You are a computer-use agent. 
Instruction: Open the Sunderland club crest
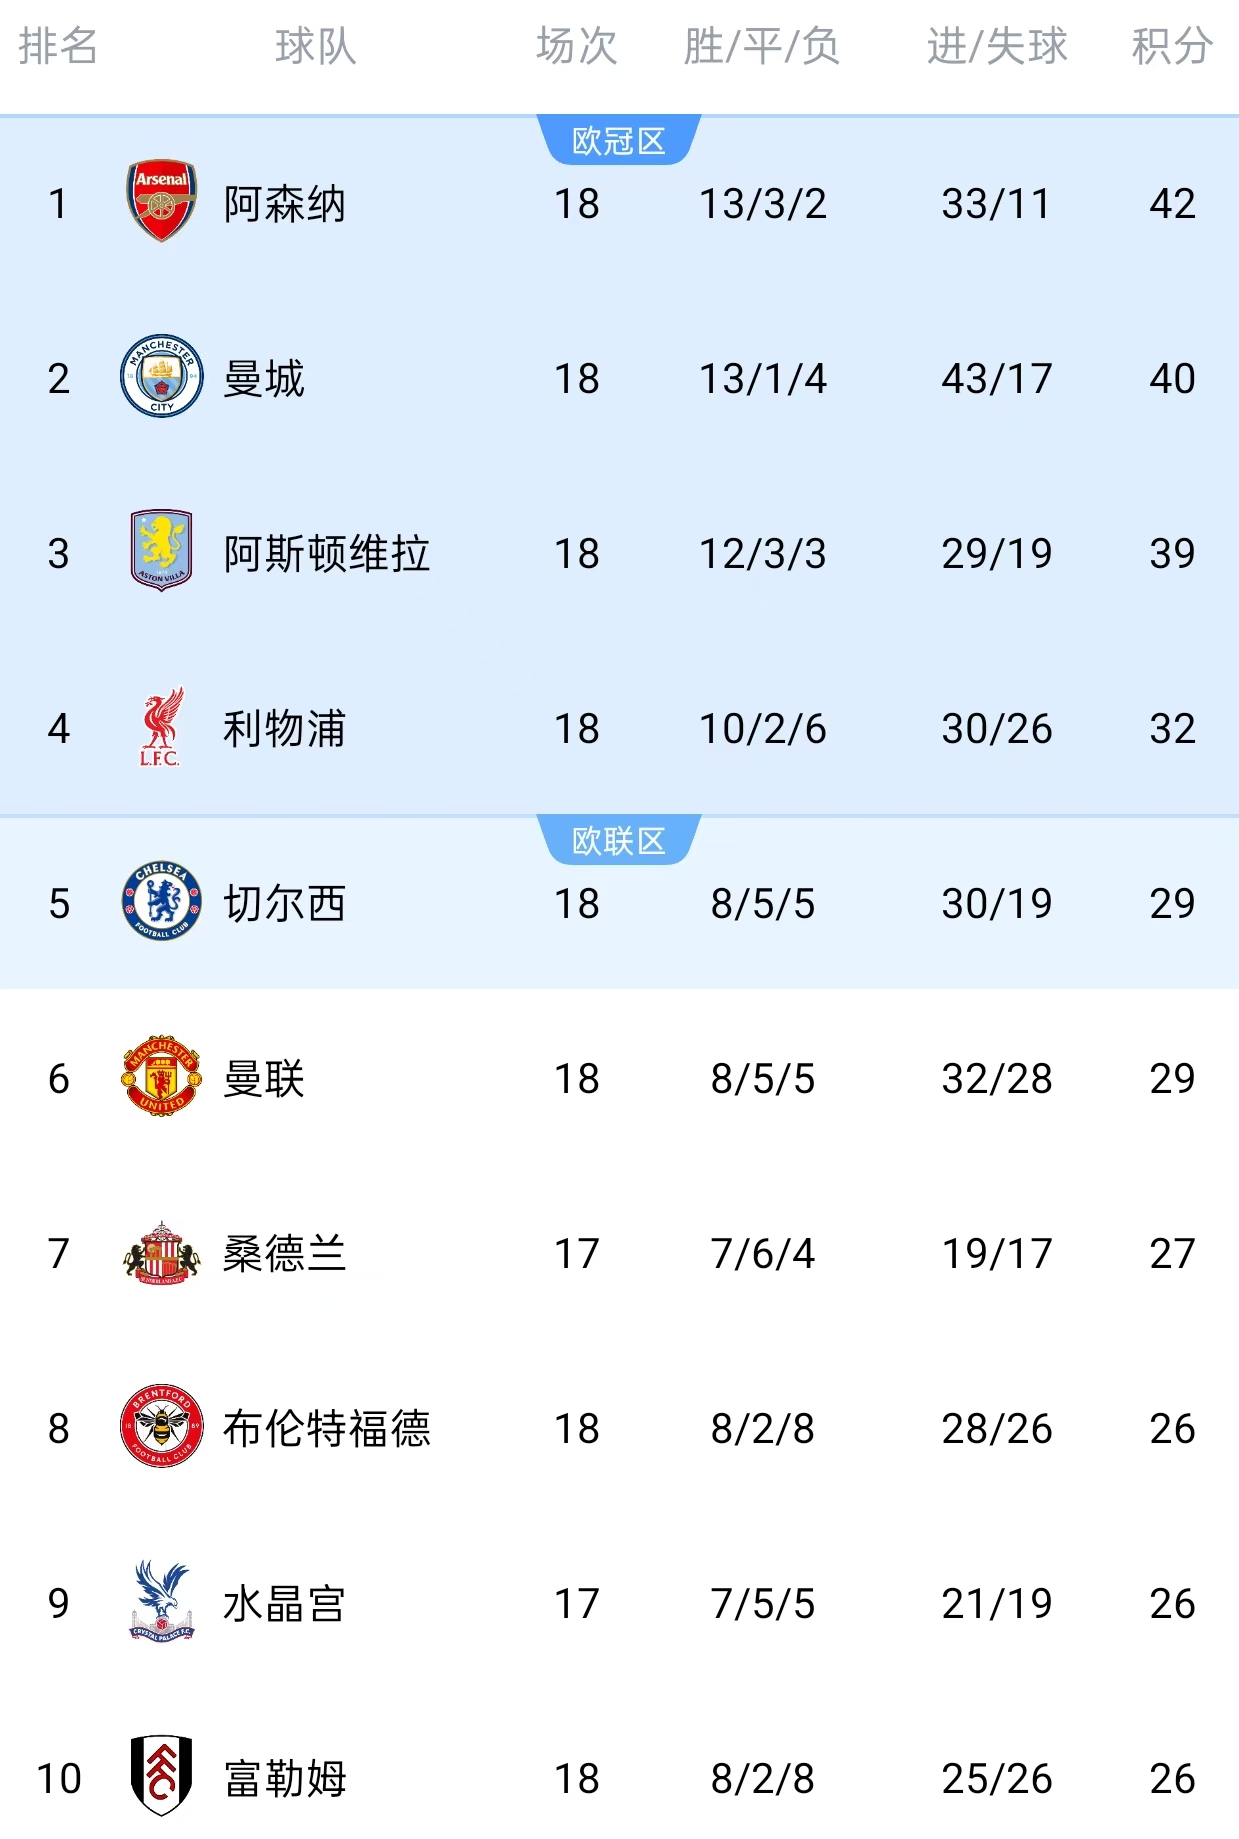[161, 1252]
